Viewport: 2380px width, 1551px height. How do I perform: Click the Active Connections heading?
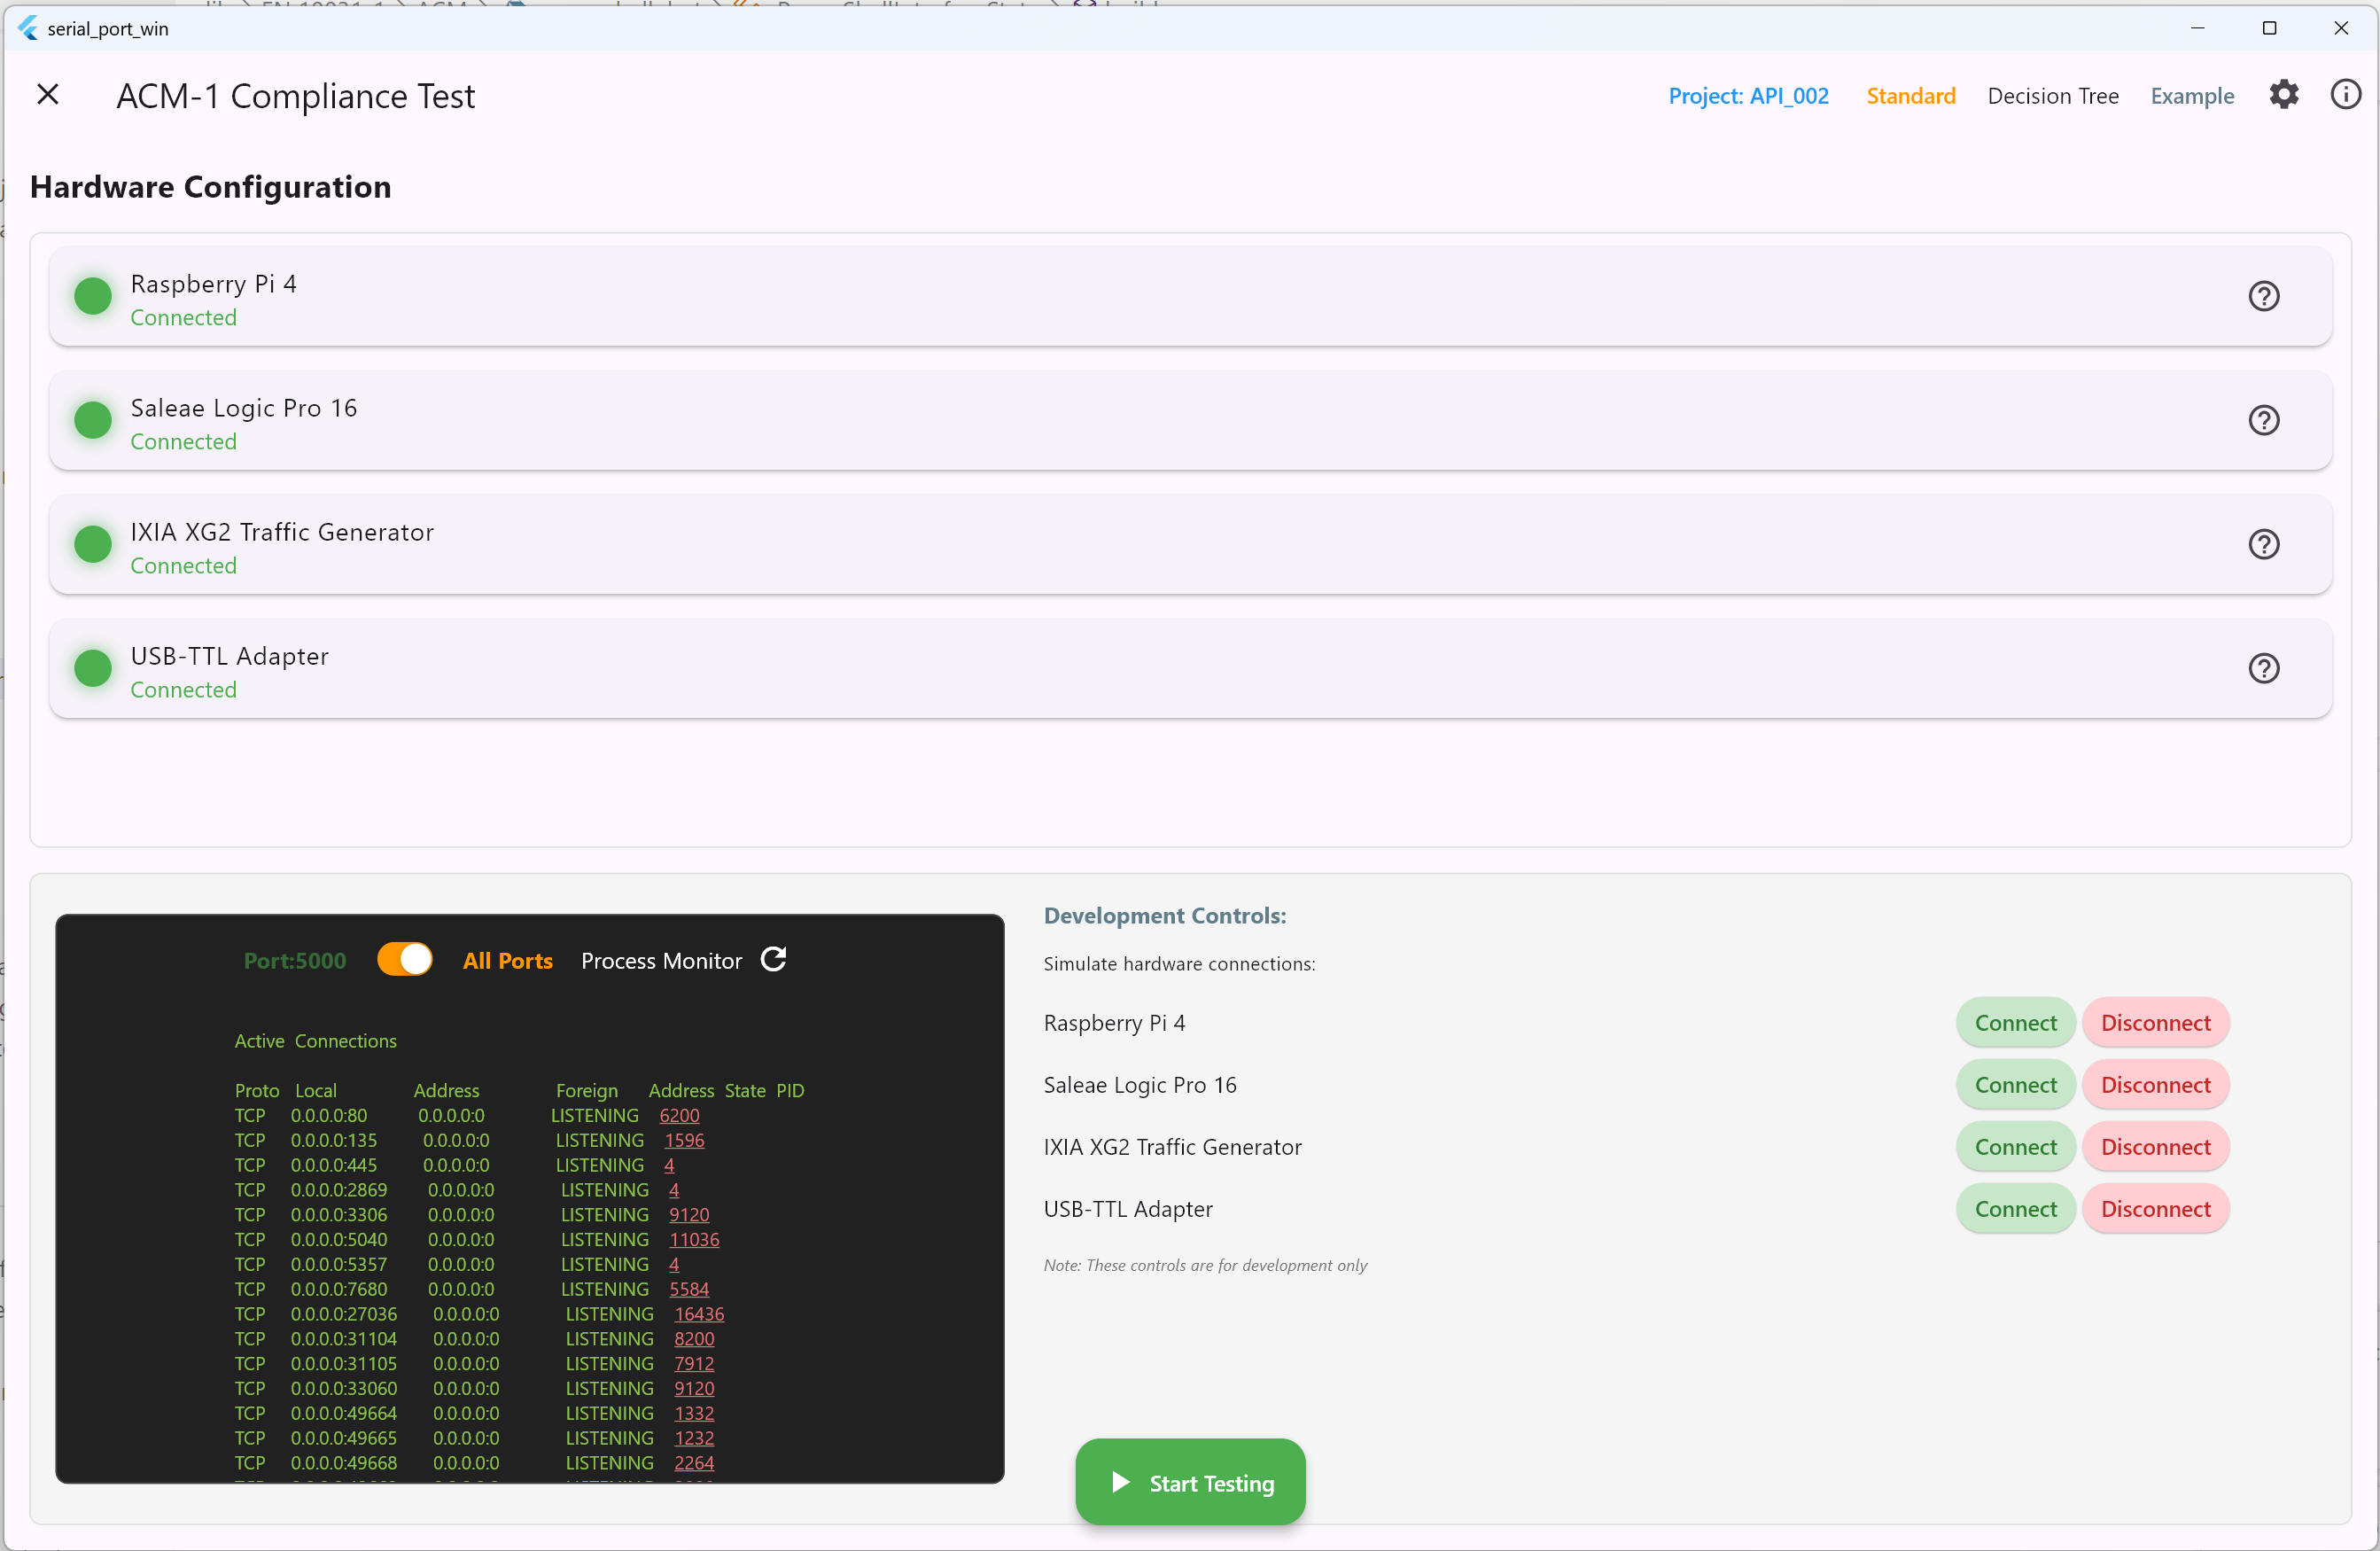[315, 1041]
